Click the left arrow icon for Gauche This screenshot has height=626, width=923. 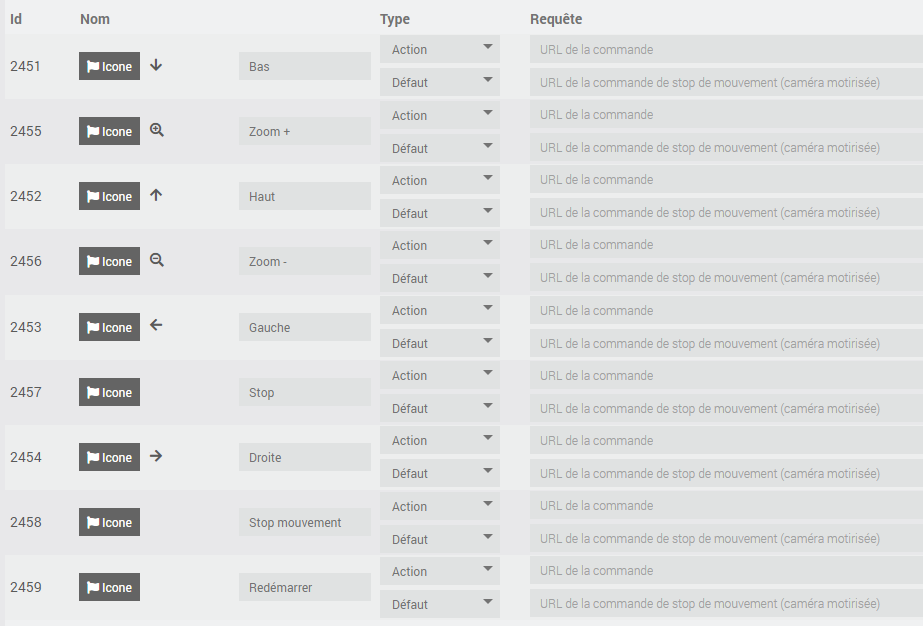tap(156, 325)
